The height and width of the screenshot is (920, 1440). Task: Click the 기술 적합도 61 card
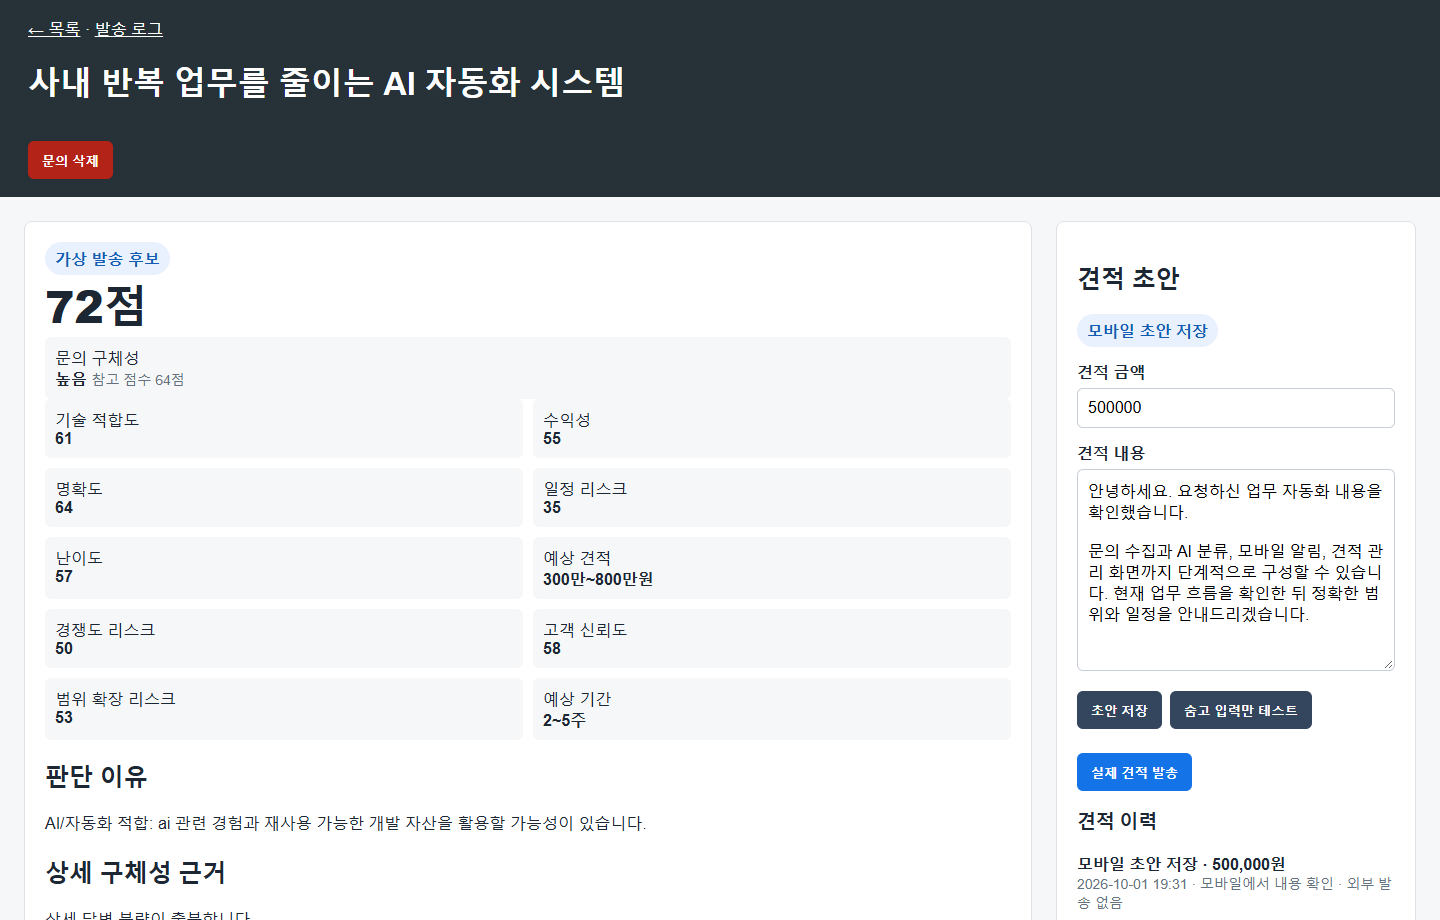point(284,428)
